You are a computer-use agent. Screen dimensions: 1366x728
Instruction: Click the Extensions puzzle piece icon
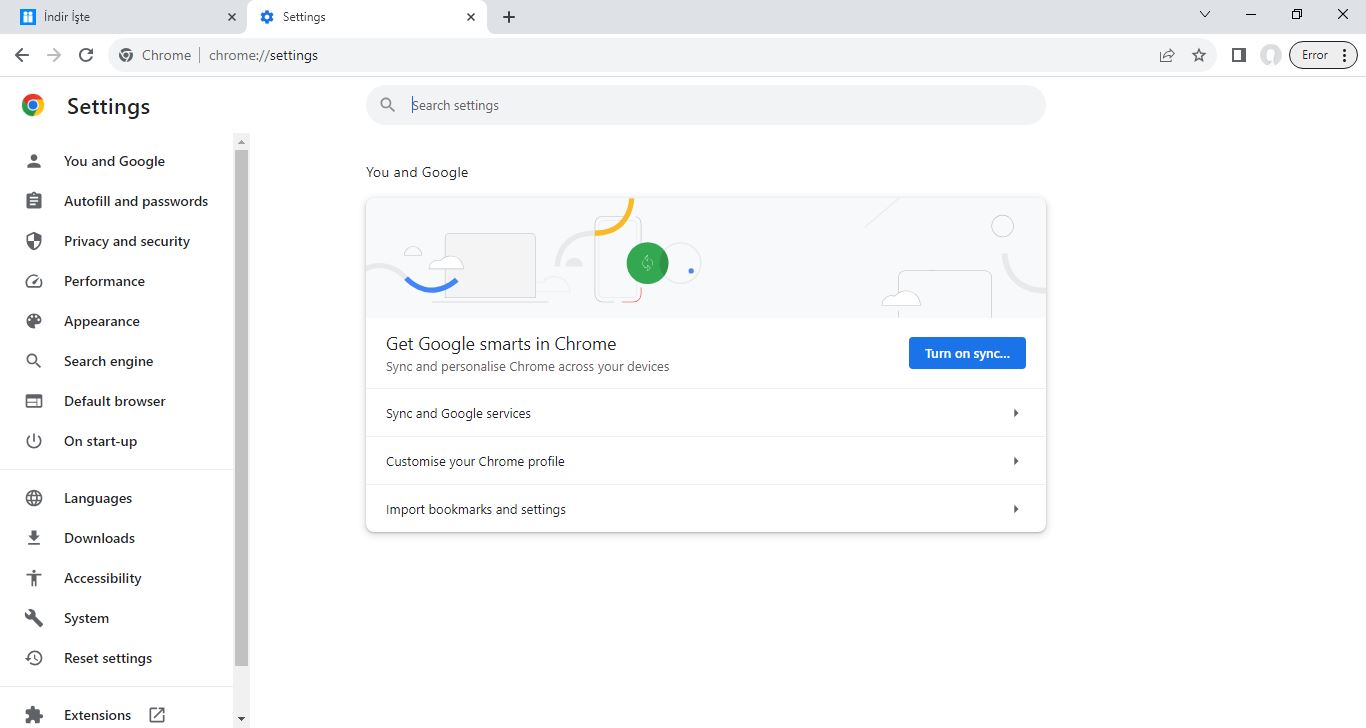34,715
